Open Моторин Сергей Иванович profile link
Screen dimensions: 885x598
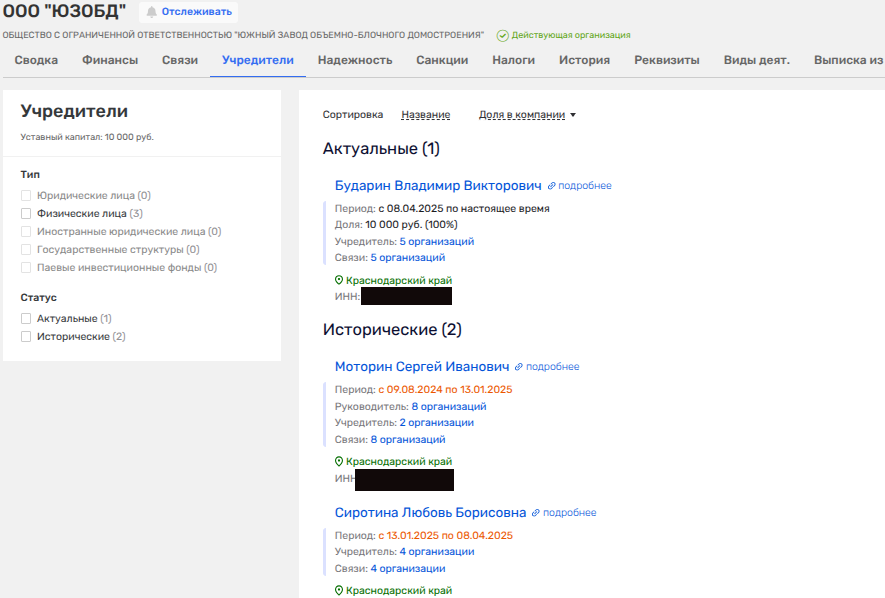point(422,367)
